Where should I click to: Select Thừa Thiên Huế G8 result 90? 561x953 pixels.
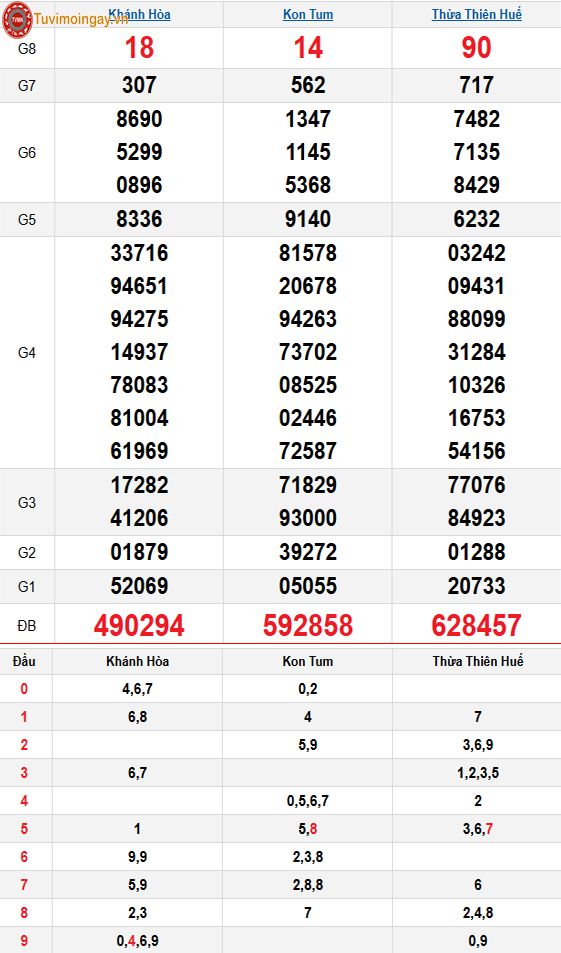point(477,48)
